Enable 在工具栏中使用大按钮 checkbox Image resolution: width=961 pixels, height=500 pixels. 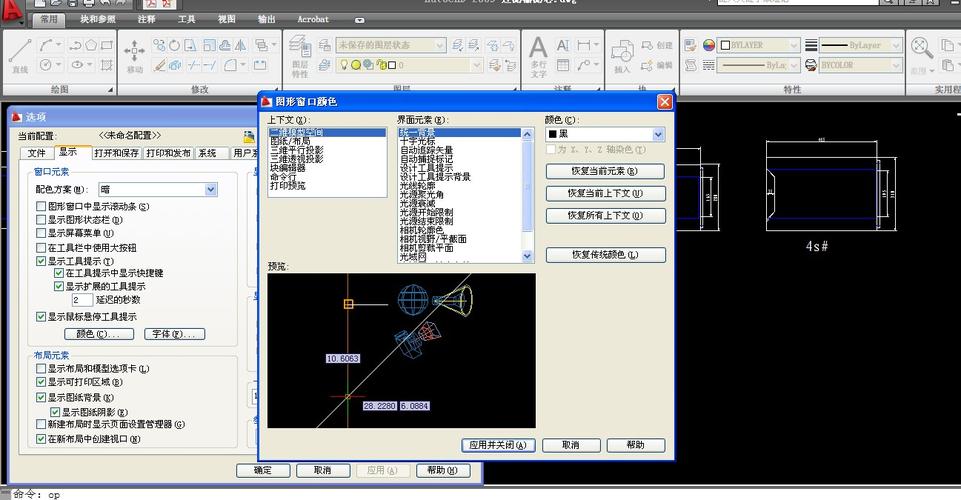(x=41, y=248)
